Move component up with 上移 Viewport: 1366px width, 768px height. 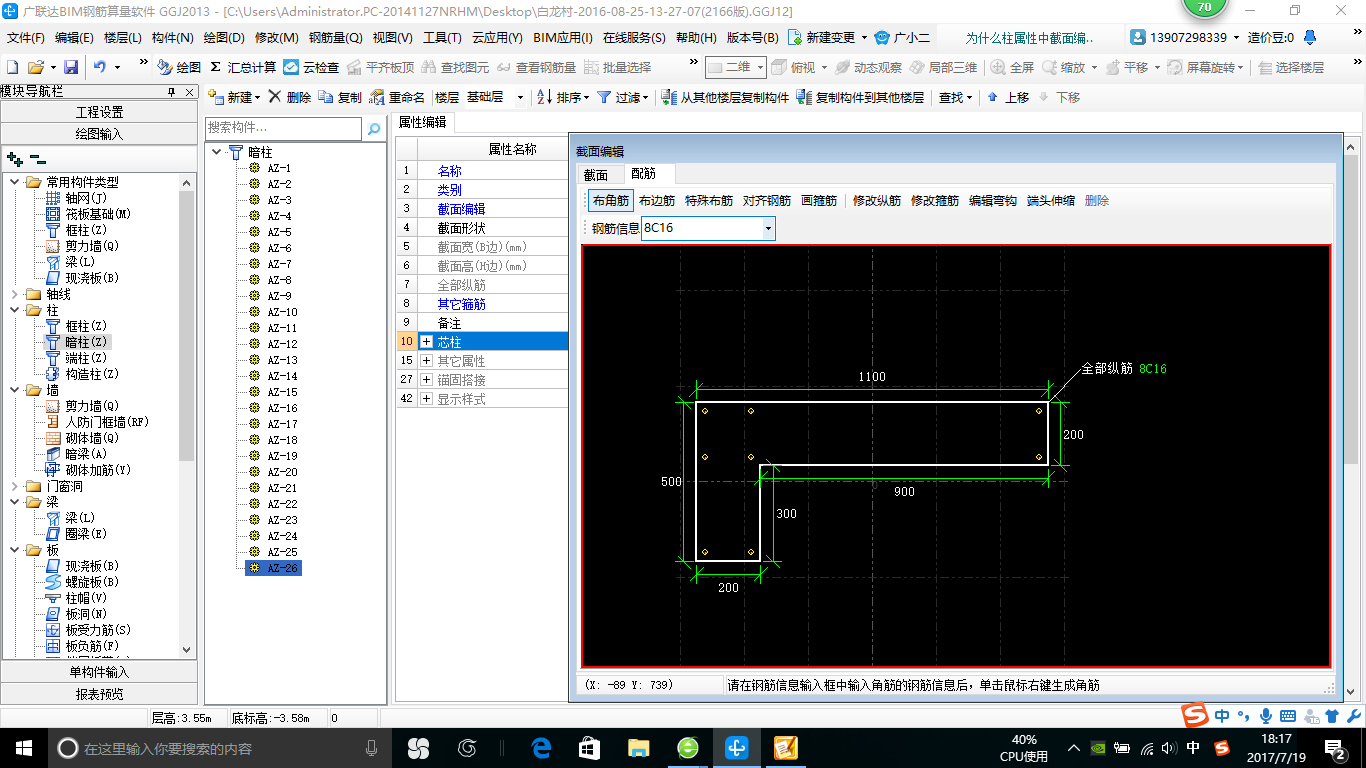(x=1008, y=97)
